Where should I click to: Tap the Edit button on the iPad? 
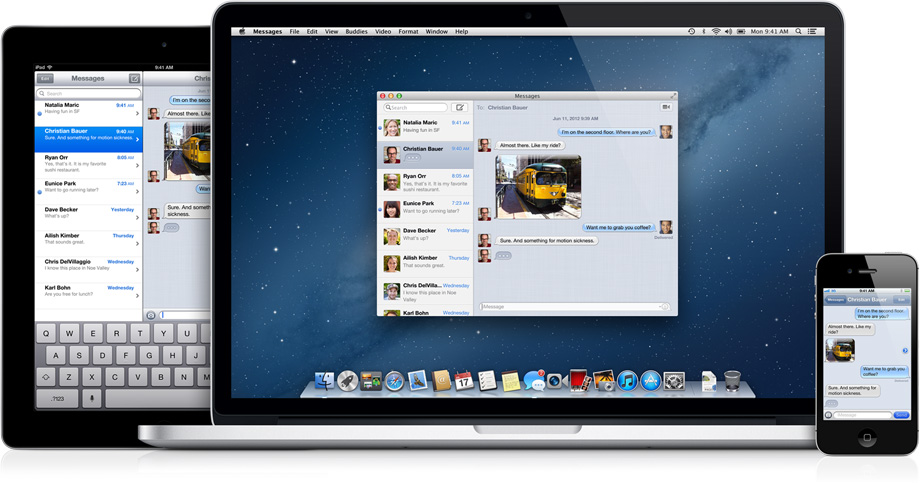pos(45,78)
